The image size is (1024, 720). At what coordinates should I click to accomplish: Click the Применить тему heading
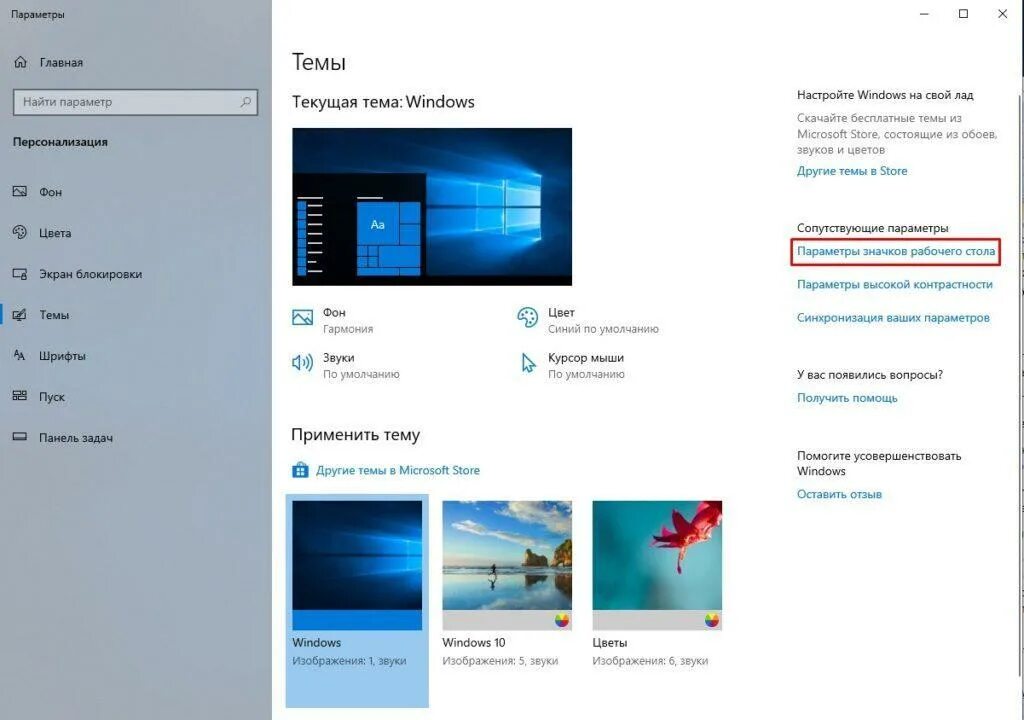click(x=355, y=435)
